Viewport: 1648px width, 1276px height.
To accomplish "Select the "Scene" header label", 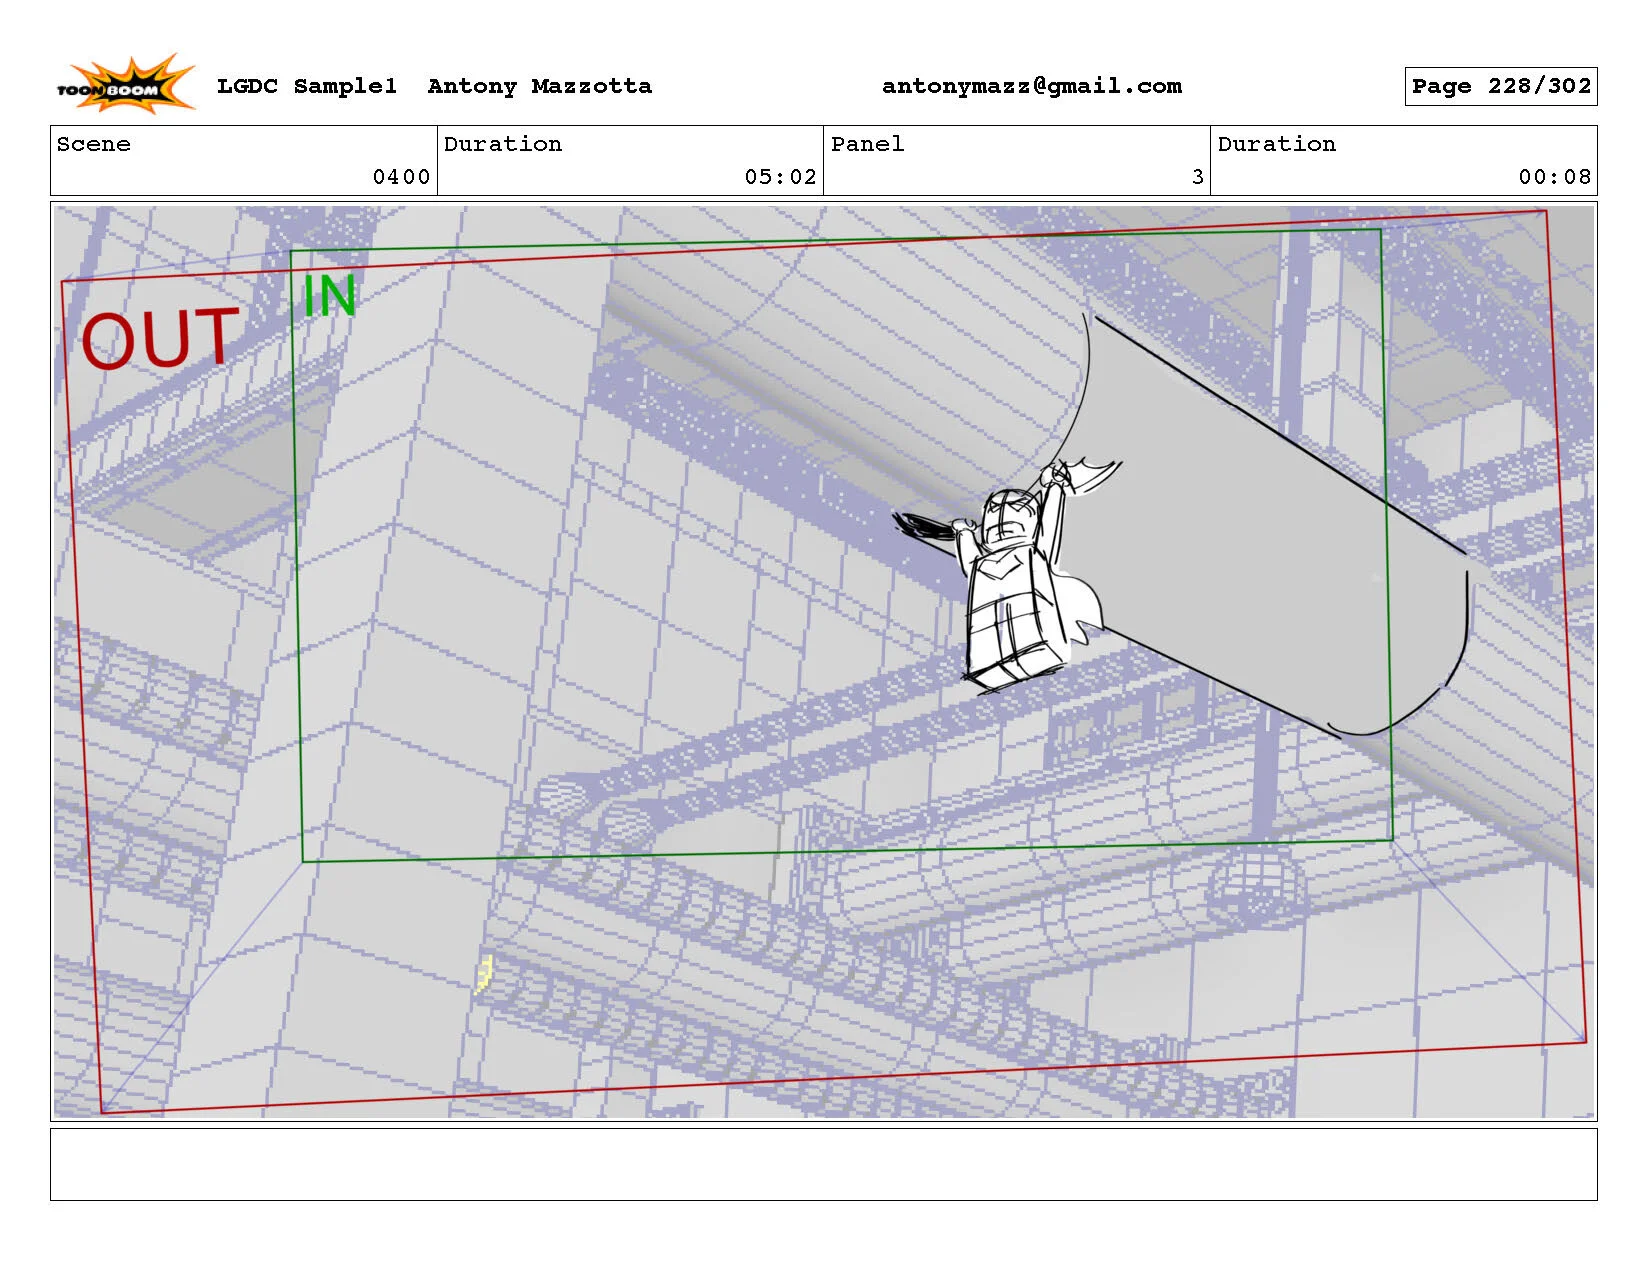I will click(x=94, y=144).
